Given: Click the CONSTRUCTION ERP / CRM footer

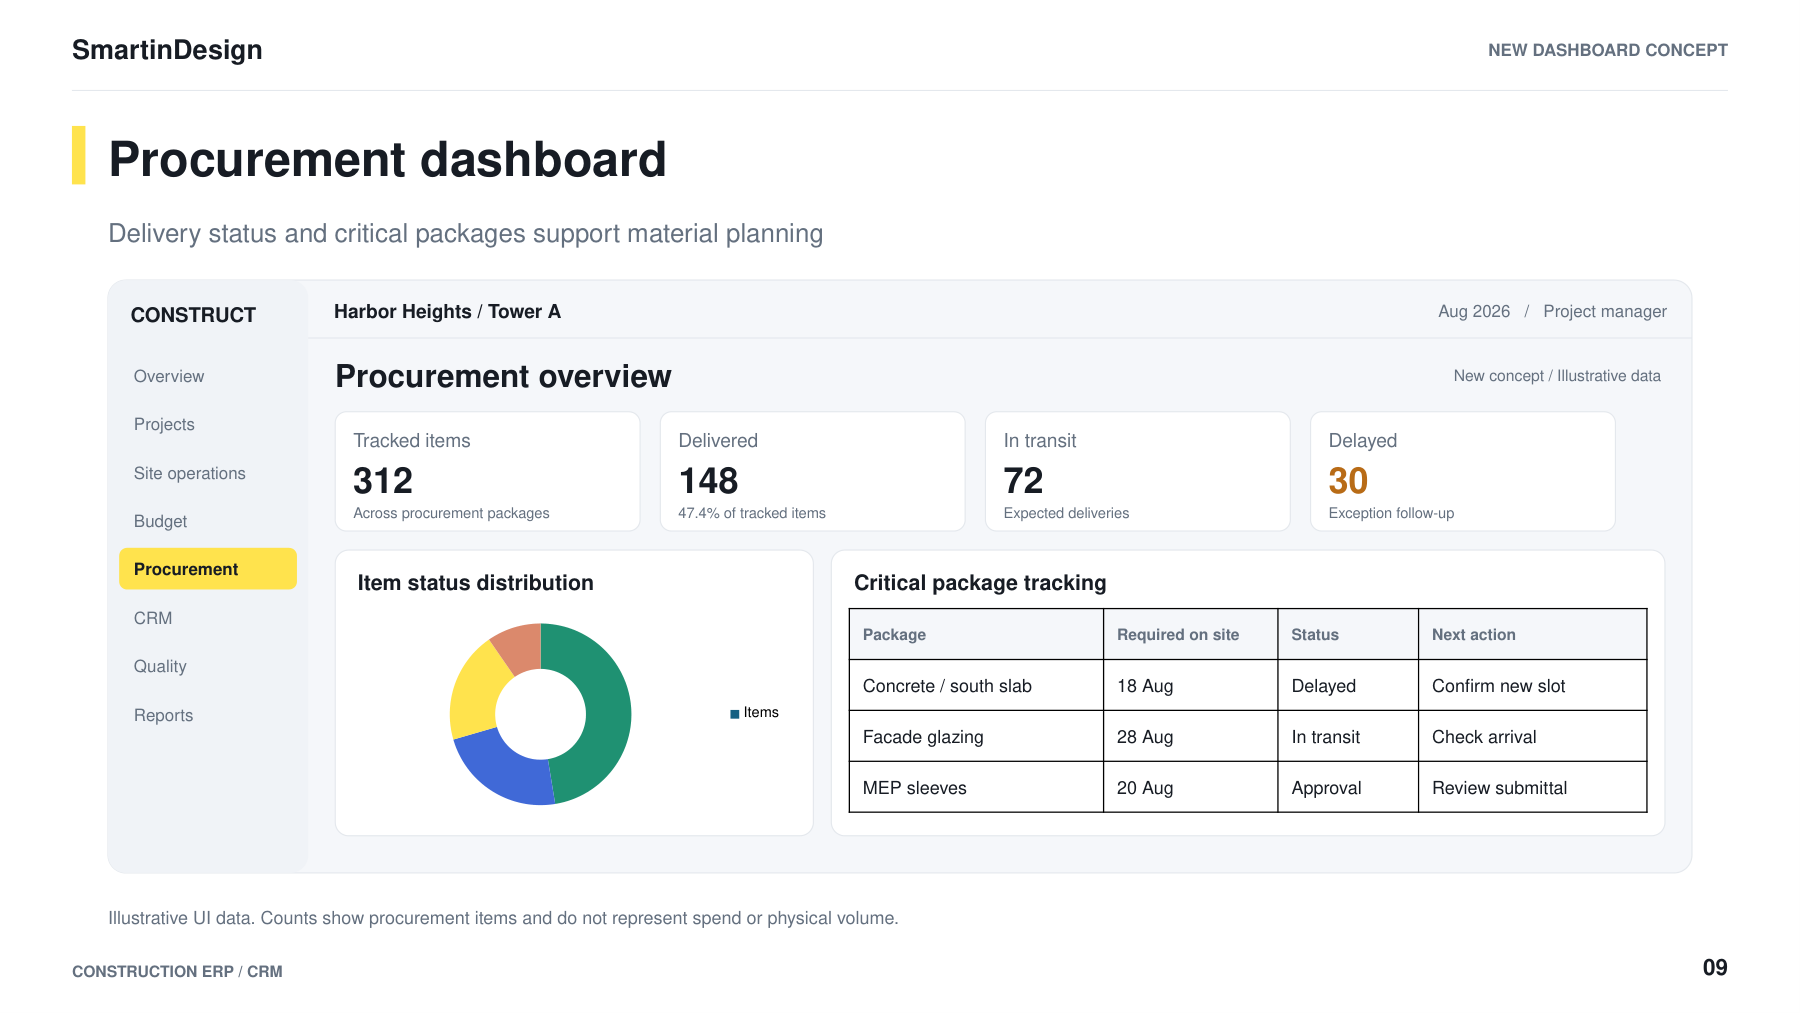Looking at the screenshot, I should coord(177,972).
